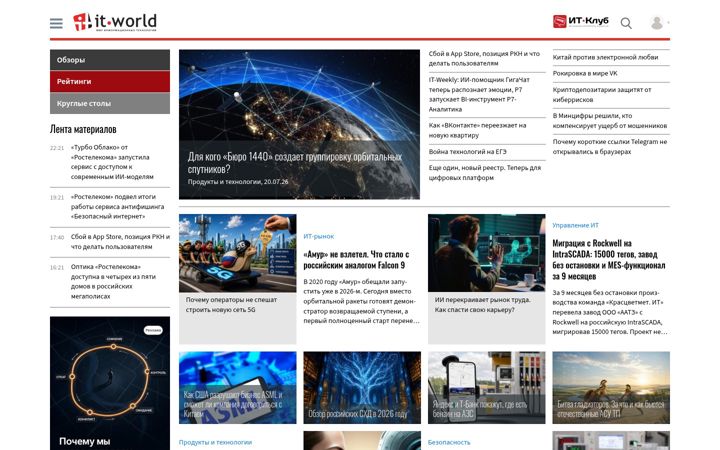Open the Лента материалов heading
Image resolution: width=720 pixels, height=450 pixels.
(x=83, y=129)
